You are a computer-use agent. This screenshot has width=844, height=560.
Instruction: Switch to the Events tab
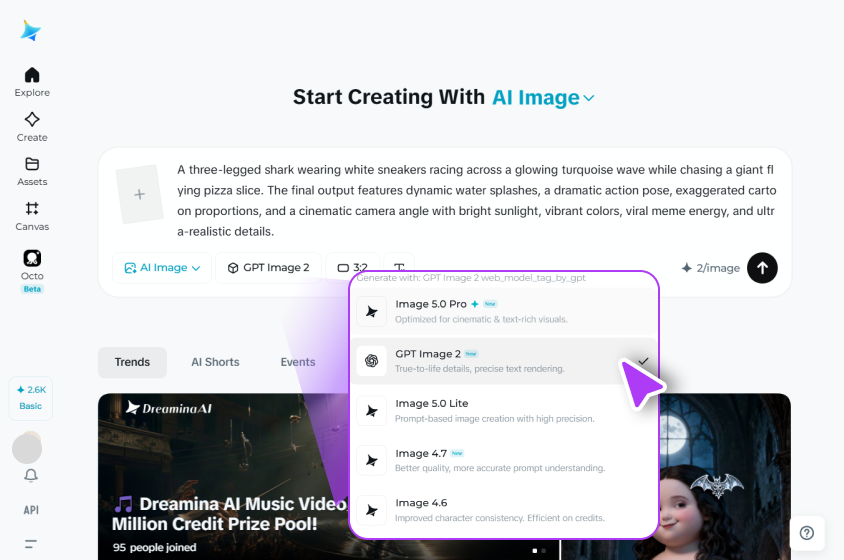[x=298, y=362]
